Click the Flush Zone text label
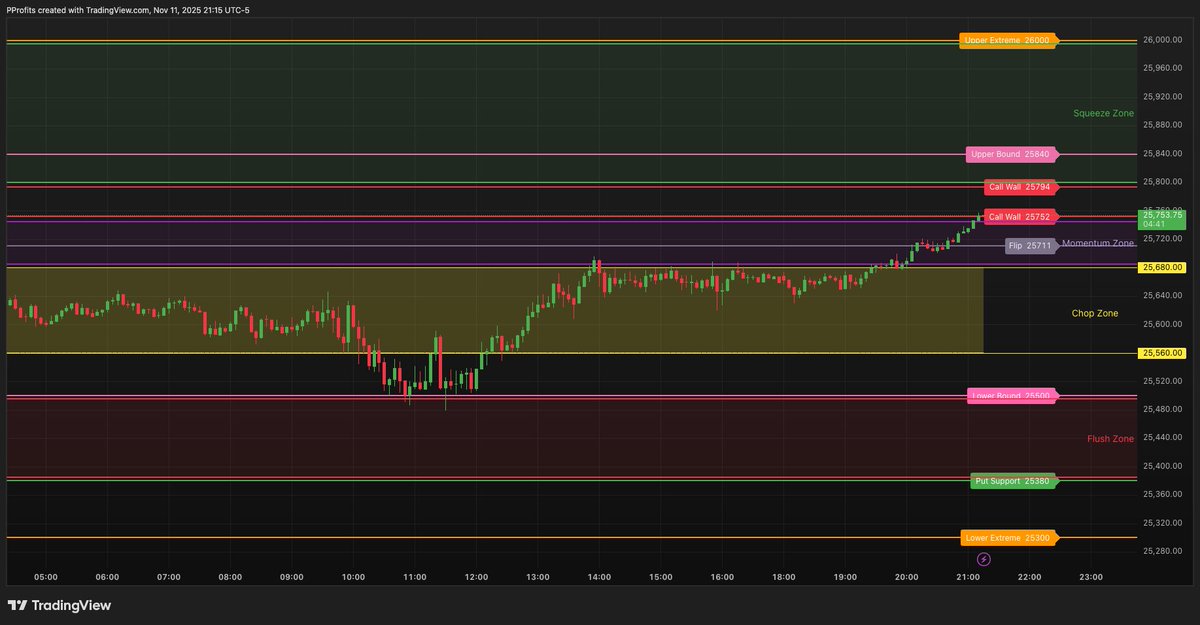Screen dimensions: 1200x625 [x=1110, y=438]
